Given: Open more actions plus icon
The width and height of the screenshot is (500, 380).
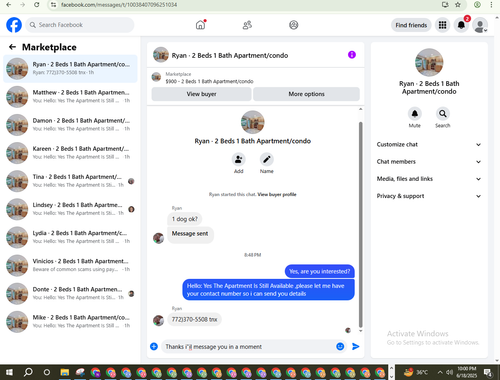Looking at the screenshot, I should pyautogui.click(x=154, y=346).
